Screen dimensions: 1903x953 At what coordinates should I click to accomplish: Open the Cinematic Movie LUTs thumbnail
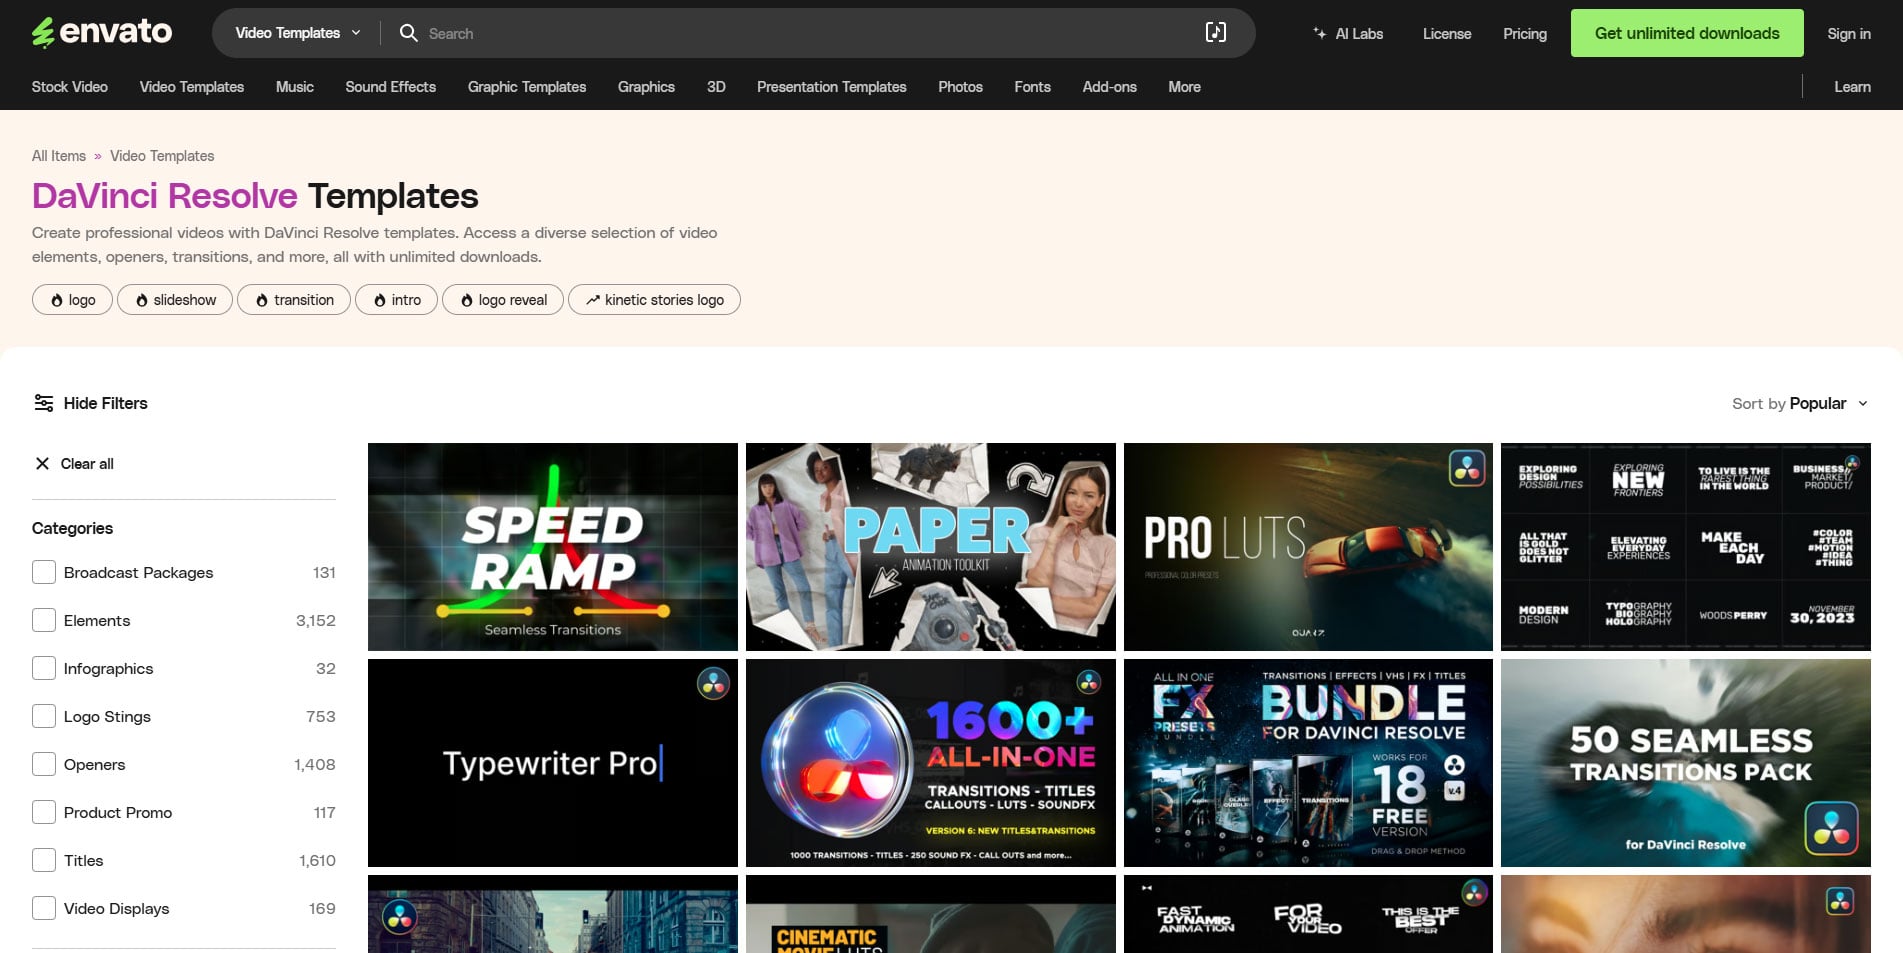coord(931,914)
